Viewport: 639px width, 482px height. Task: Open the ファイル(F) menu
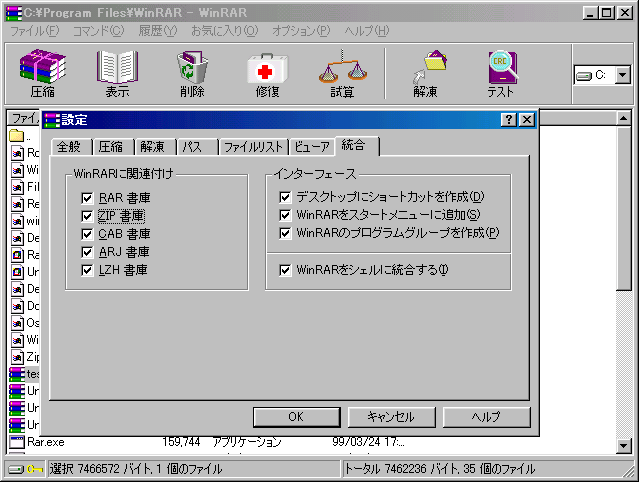[x=35, y=31]
